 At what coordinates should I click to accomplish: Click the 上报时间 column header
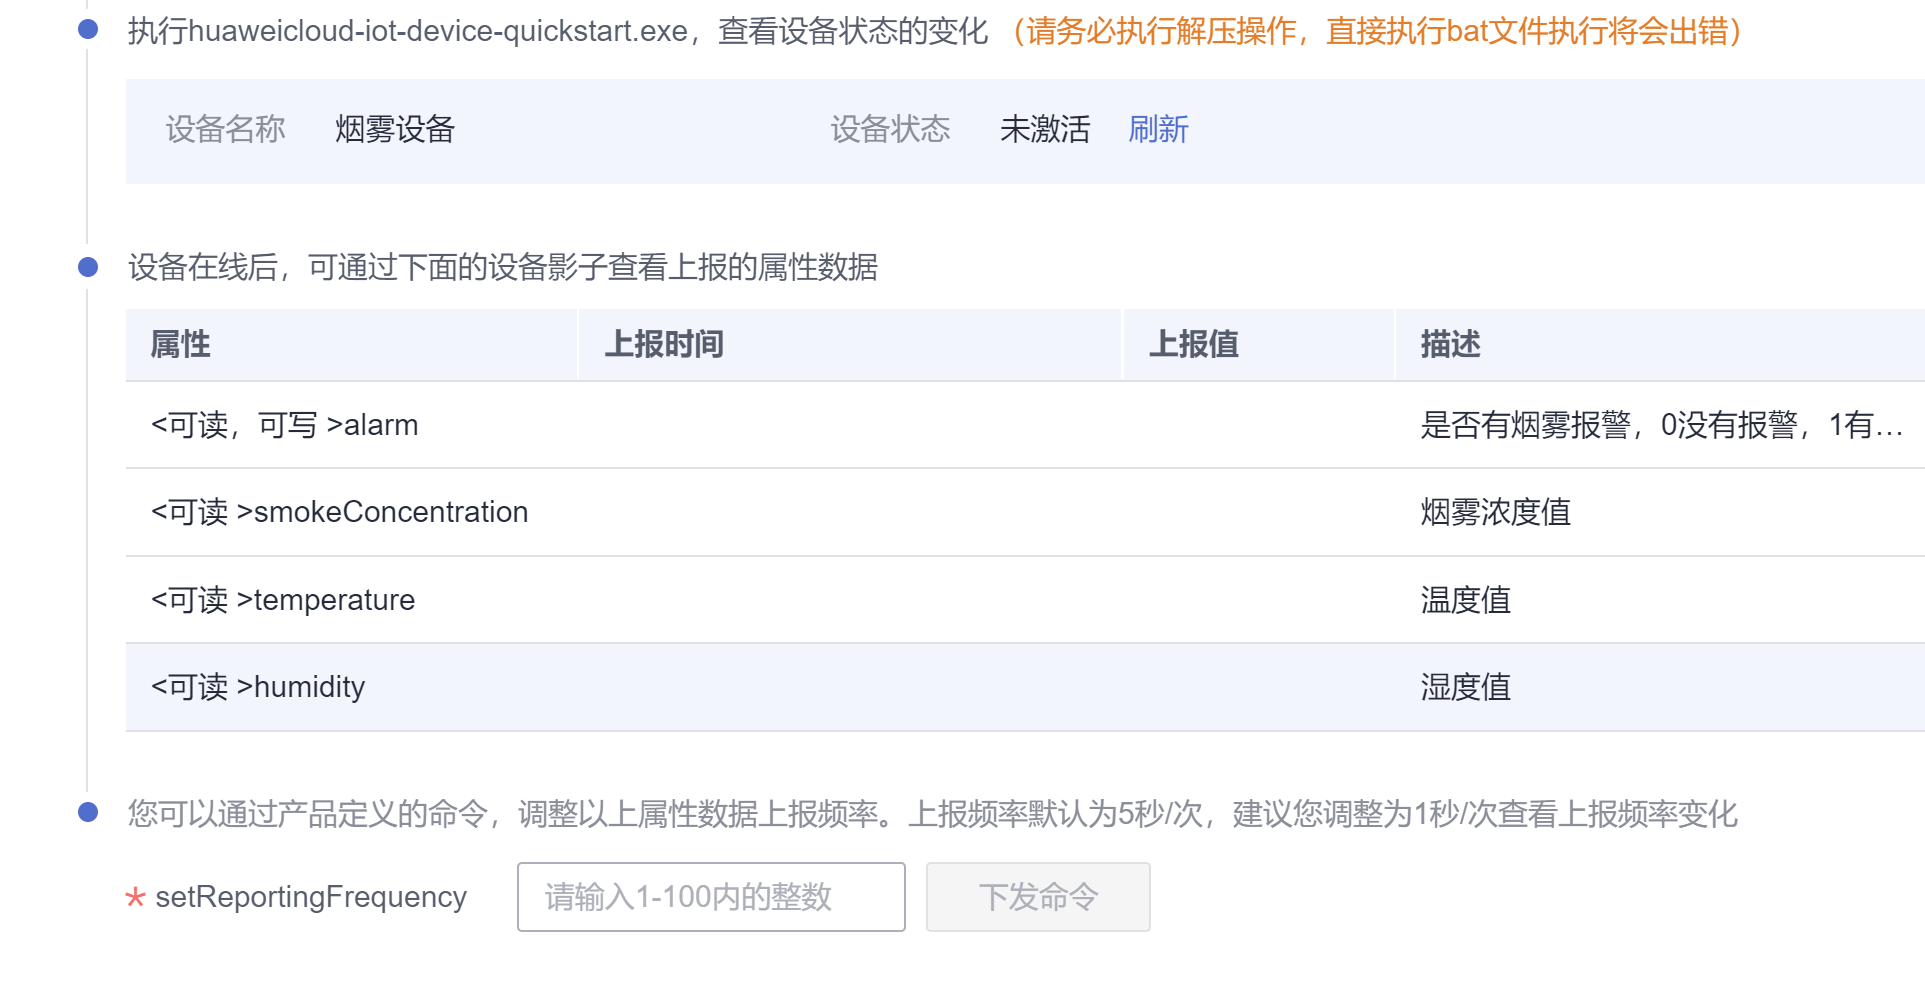tap(663, 345)
